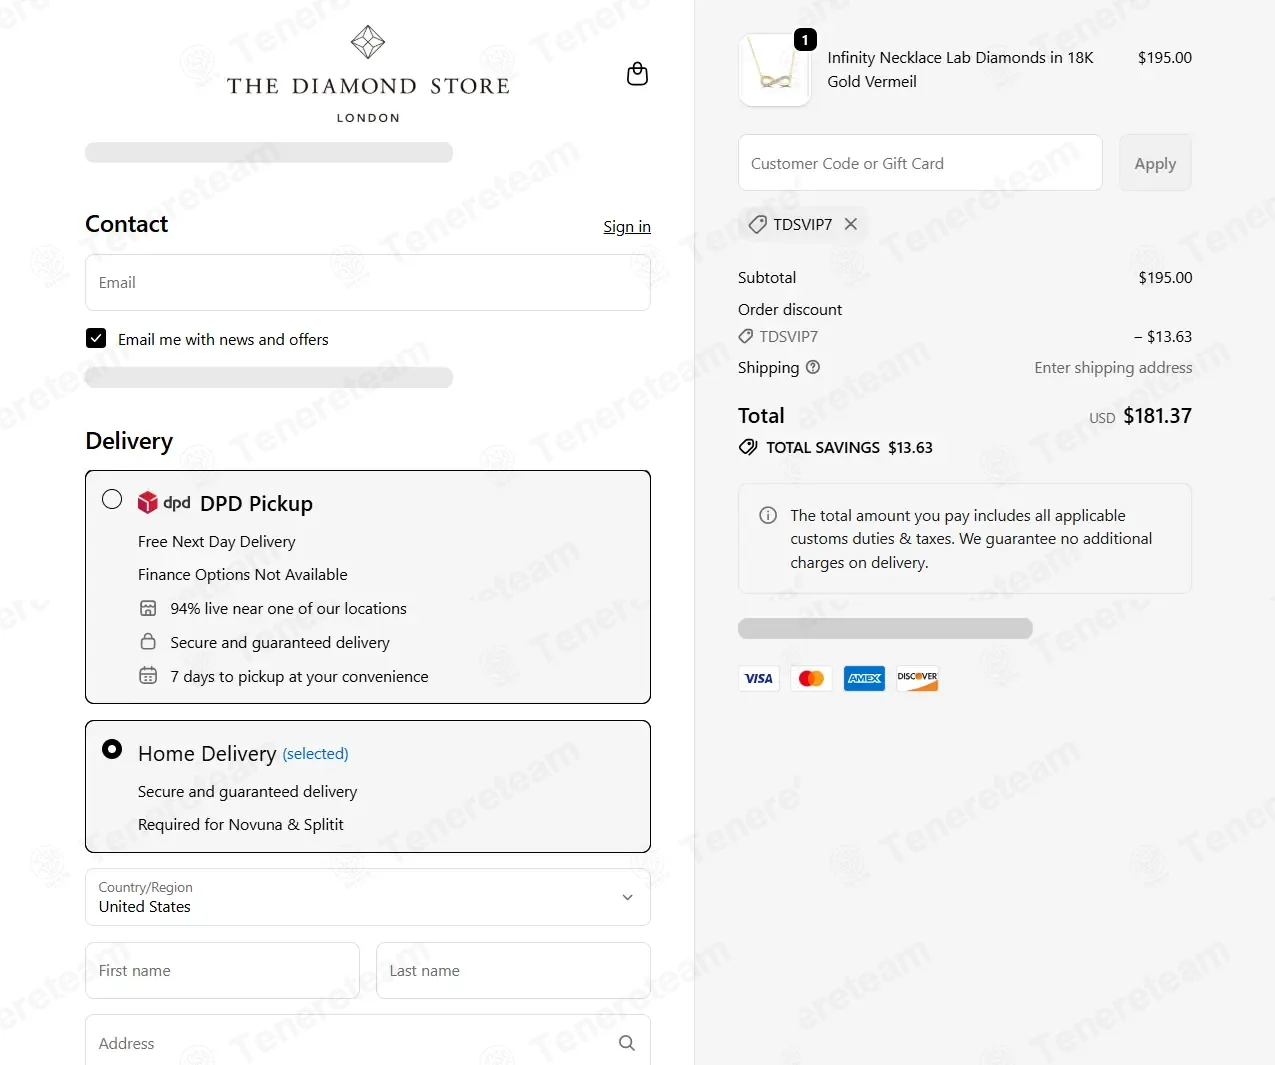The width and height of the screenshot is (1275, 1065).
Task: Click the Sign in link
Action: coord(626,227)
